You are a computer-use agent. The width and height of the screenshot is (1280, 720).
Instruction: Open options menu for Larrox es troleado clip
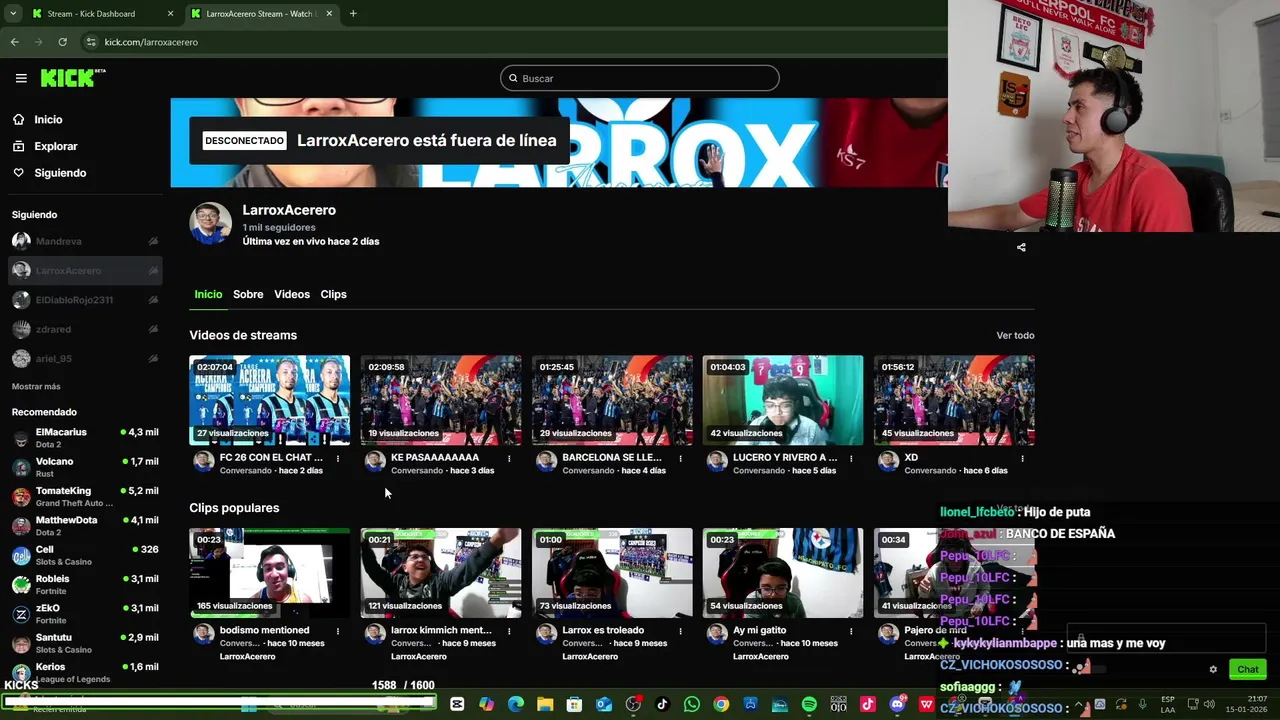coord(680,632)
